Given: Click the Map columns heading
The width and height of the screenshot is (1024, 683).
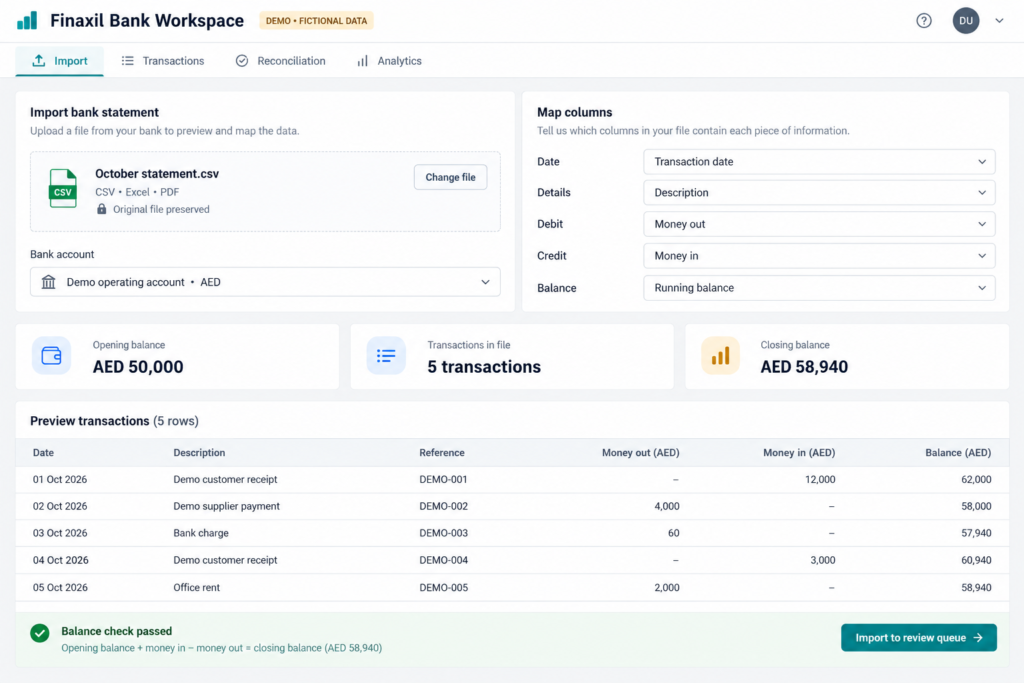Looking at the screenshot, I should tap(575, 112).
